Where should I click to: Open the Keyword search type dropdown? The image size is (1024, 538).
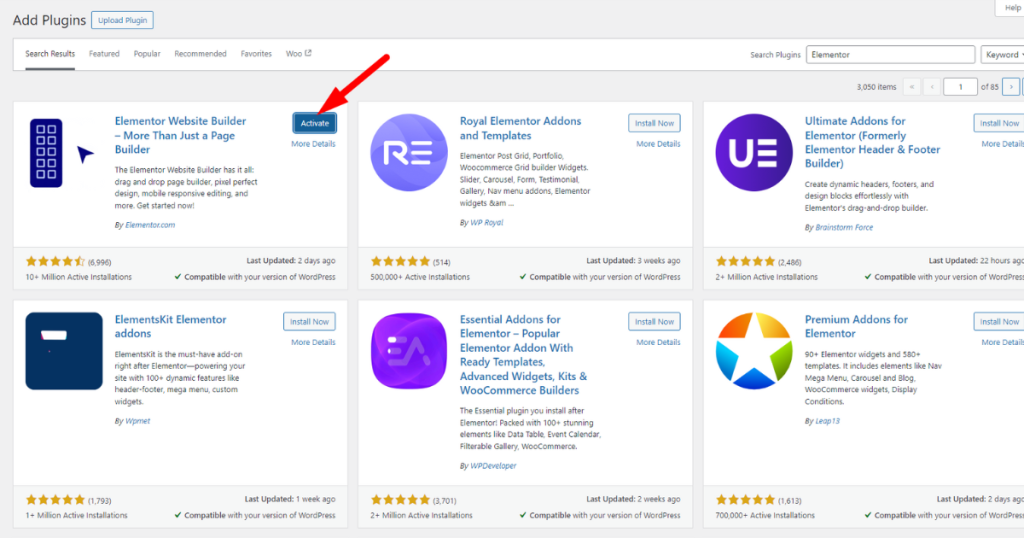click(1003, 54)
